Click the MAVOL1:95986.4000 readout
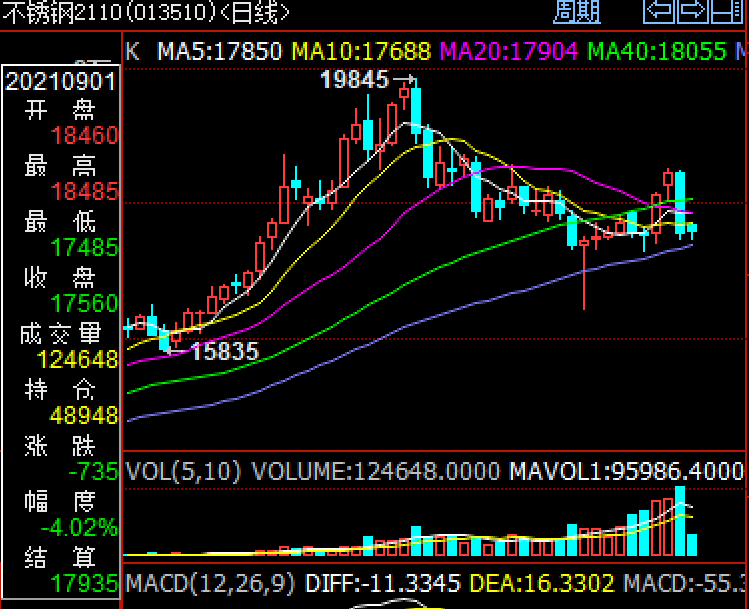Screen dimensions: 749x609 click(x=626, y=471)
